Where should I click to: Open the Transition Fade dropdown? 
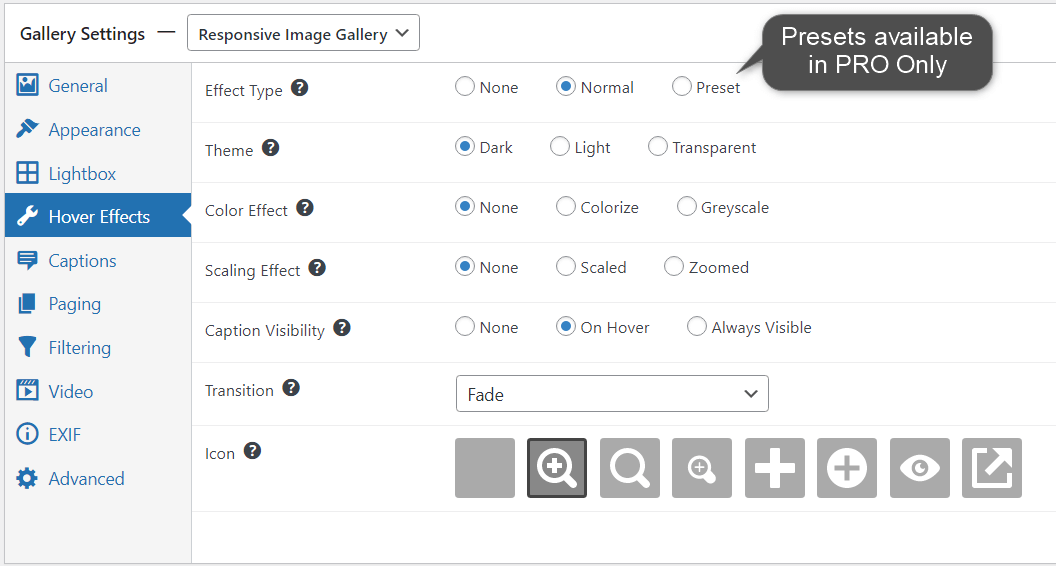(612, 394)
